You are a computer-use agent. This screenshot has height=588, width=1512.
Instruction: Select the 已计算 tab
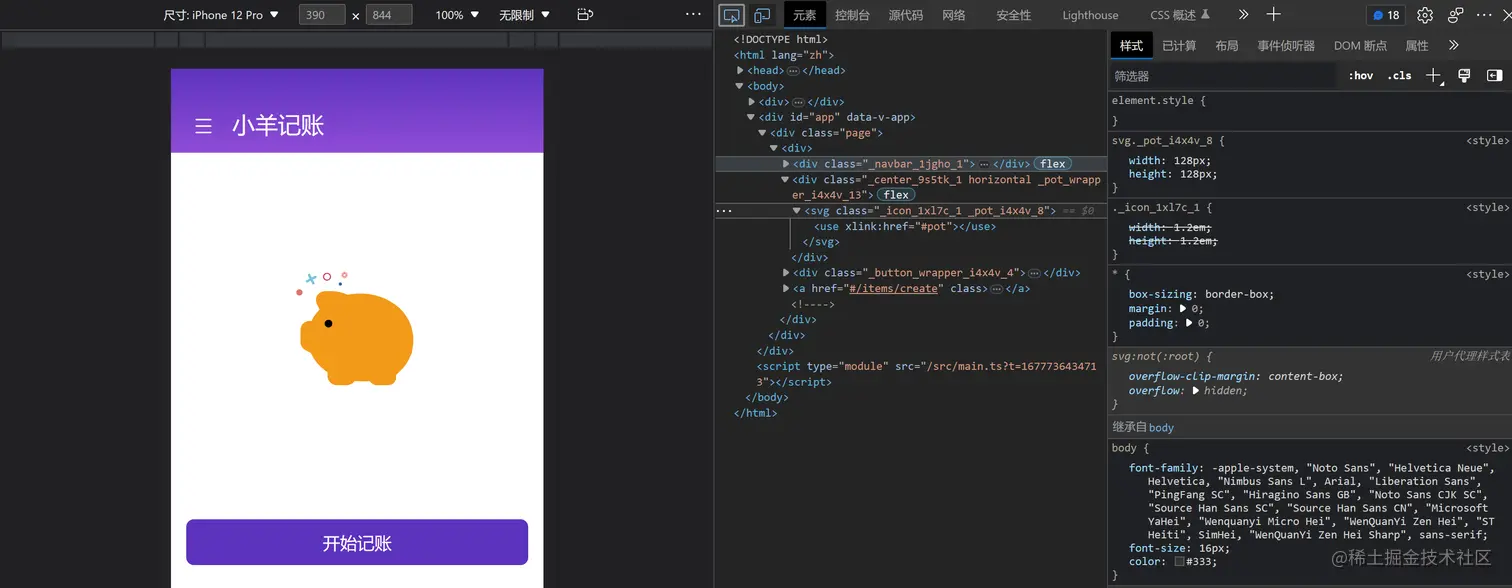(x=1179, y=46)
